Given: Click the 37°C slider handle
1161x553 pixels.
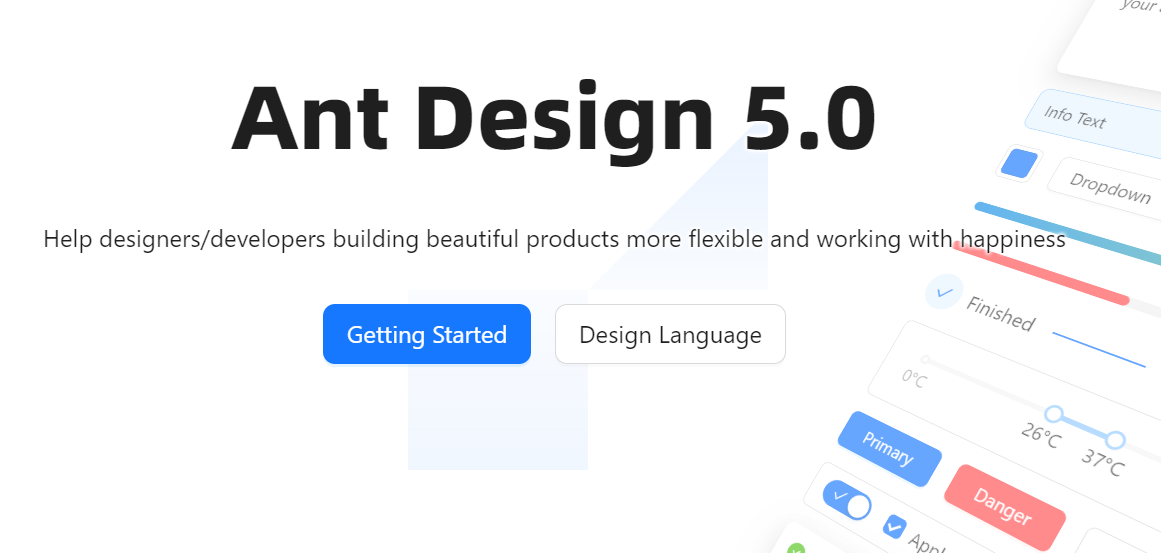Looking at the screenshot, I should click(x=1115, y=440).
